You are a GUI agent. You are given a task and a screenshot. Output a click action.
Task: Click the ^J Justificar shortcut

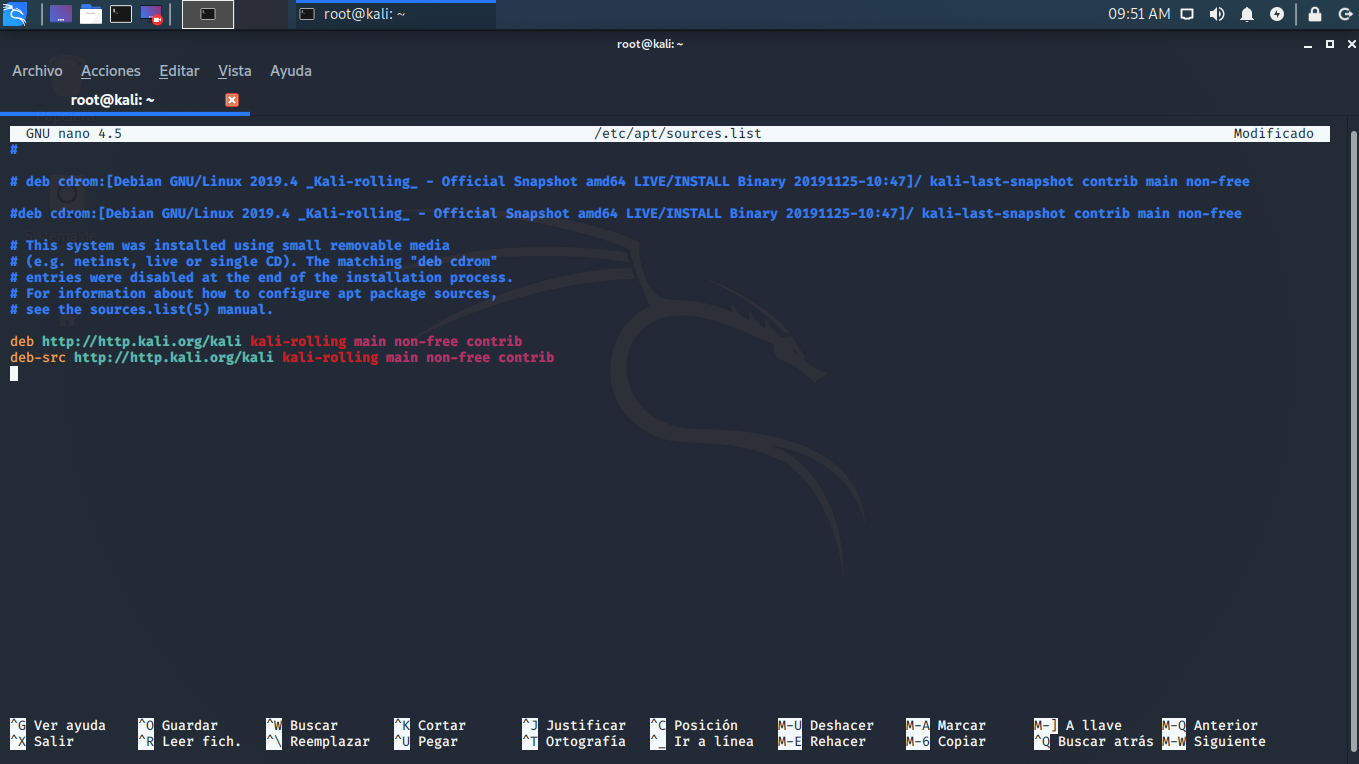tap(574, 726)
